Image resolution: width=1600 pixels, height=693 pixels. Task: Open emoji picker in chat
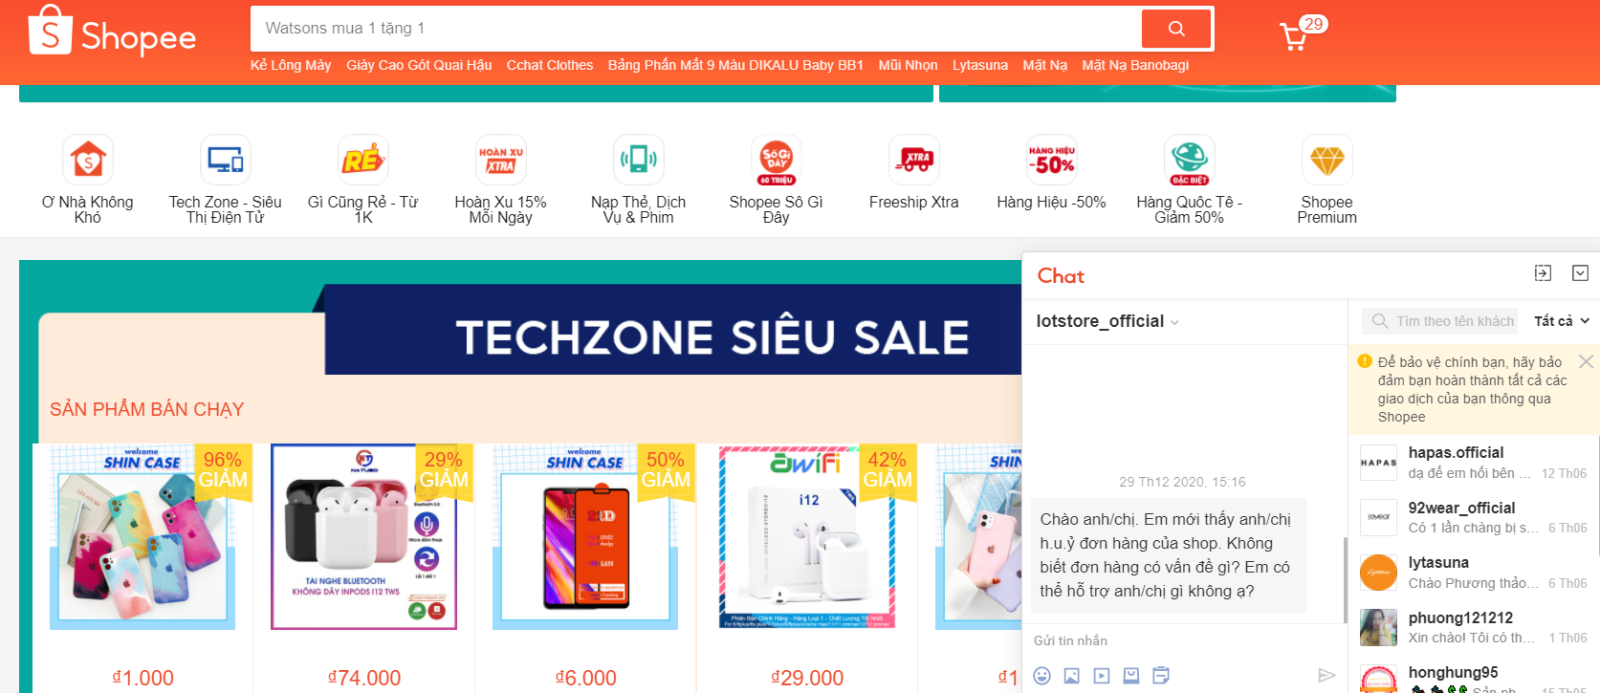coord(1042,676)
